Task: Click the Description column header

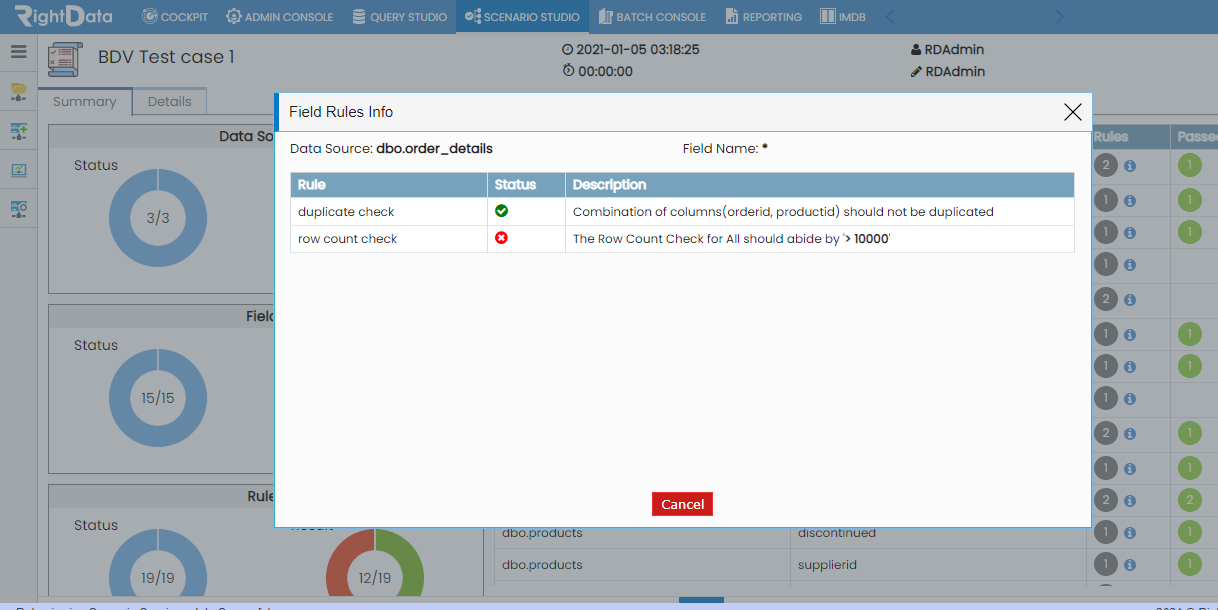Action: (x=820, y=185)
